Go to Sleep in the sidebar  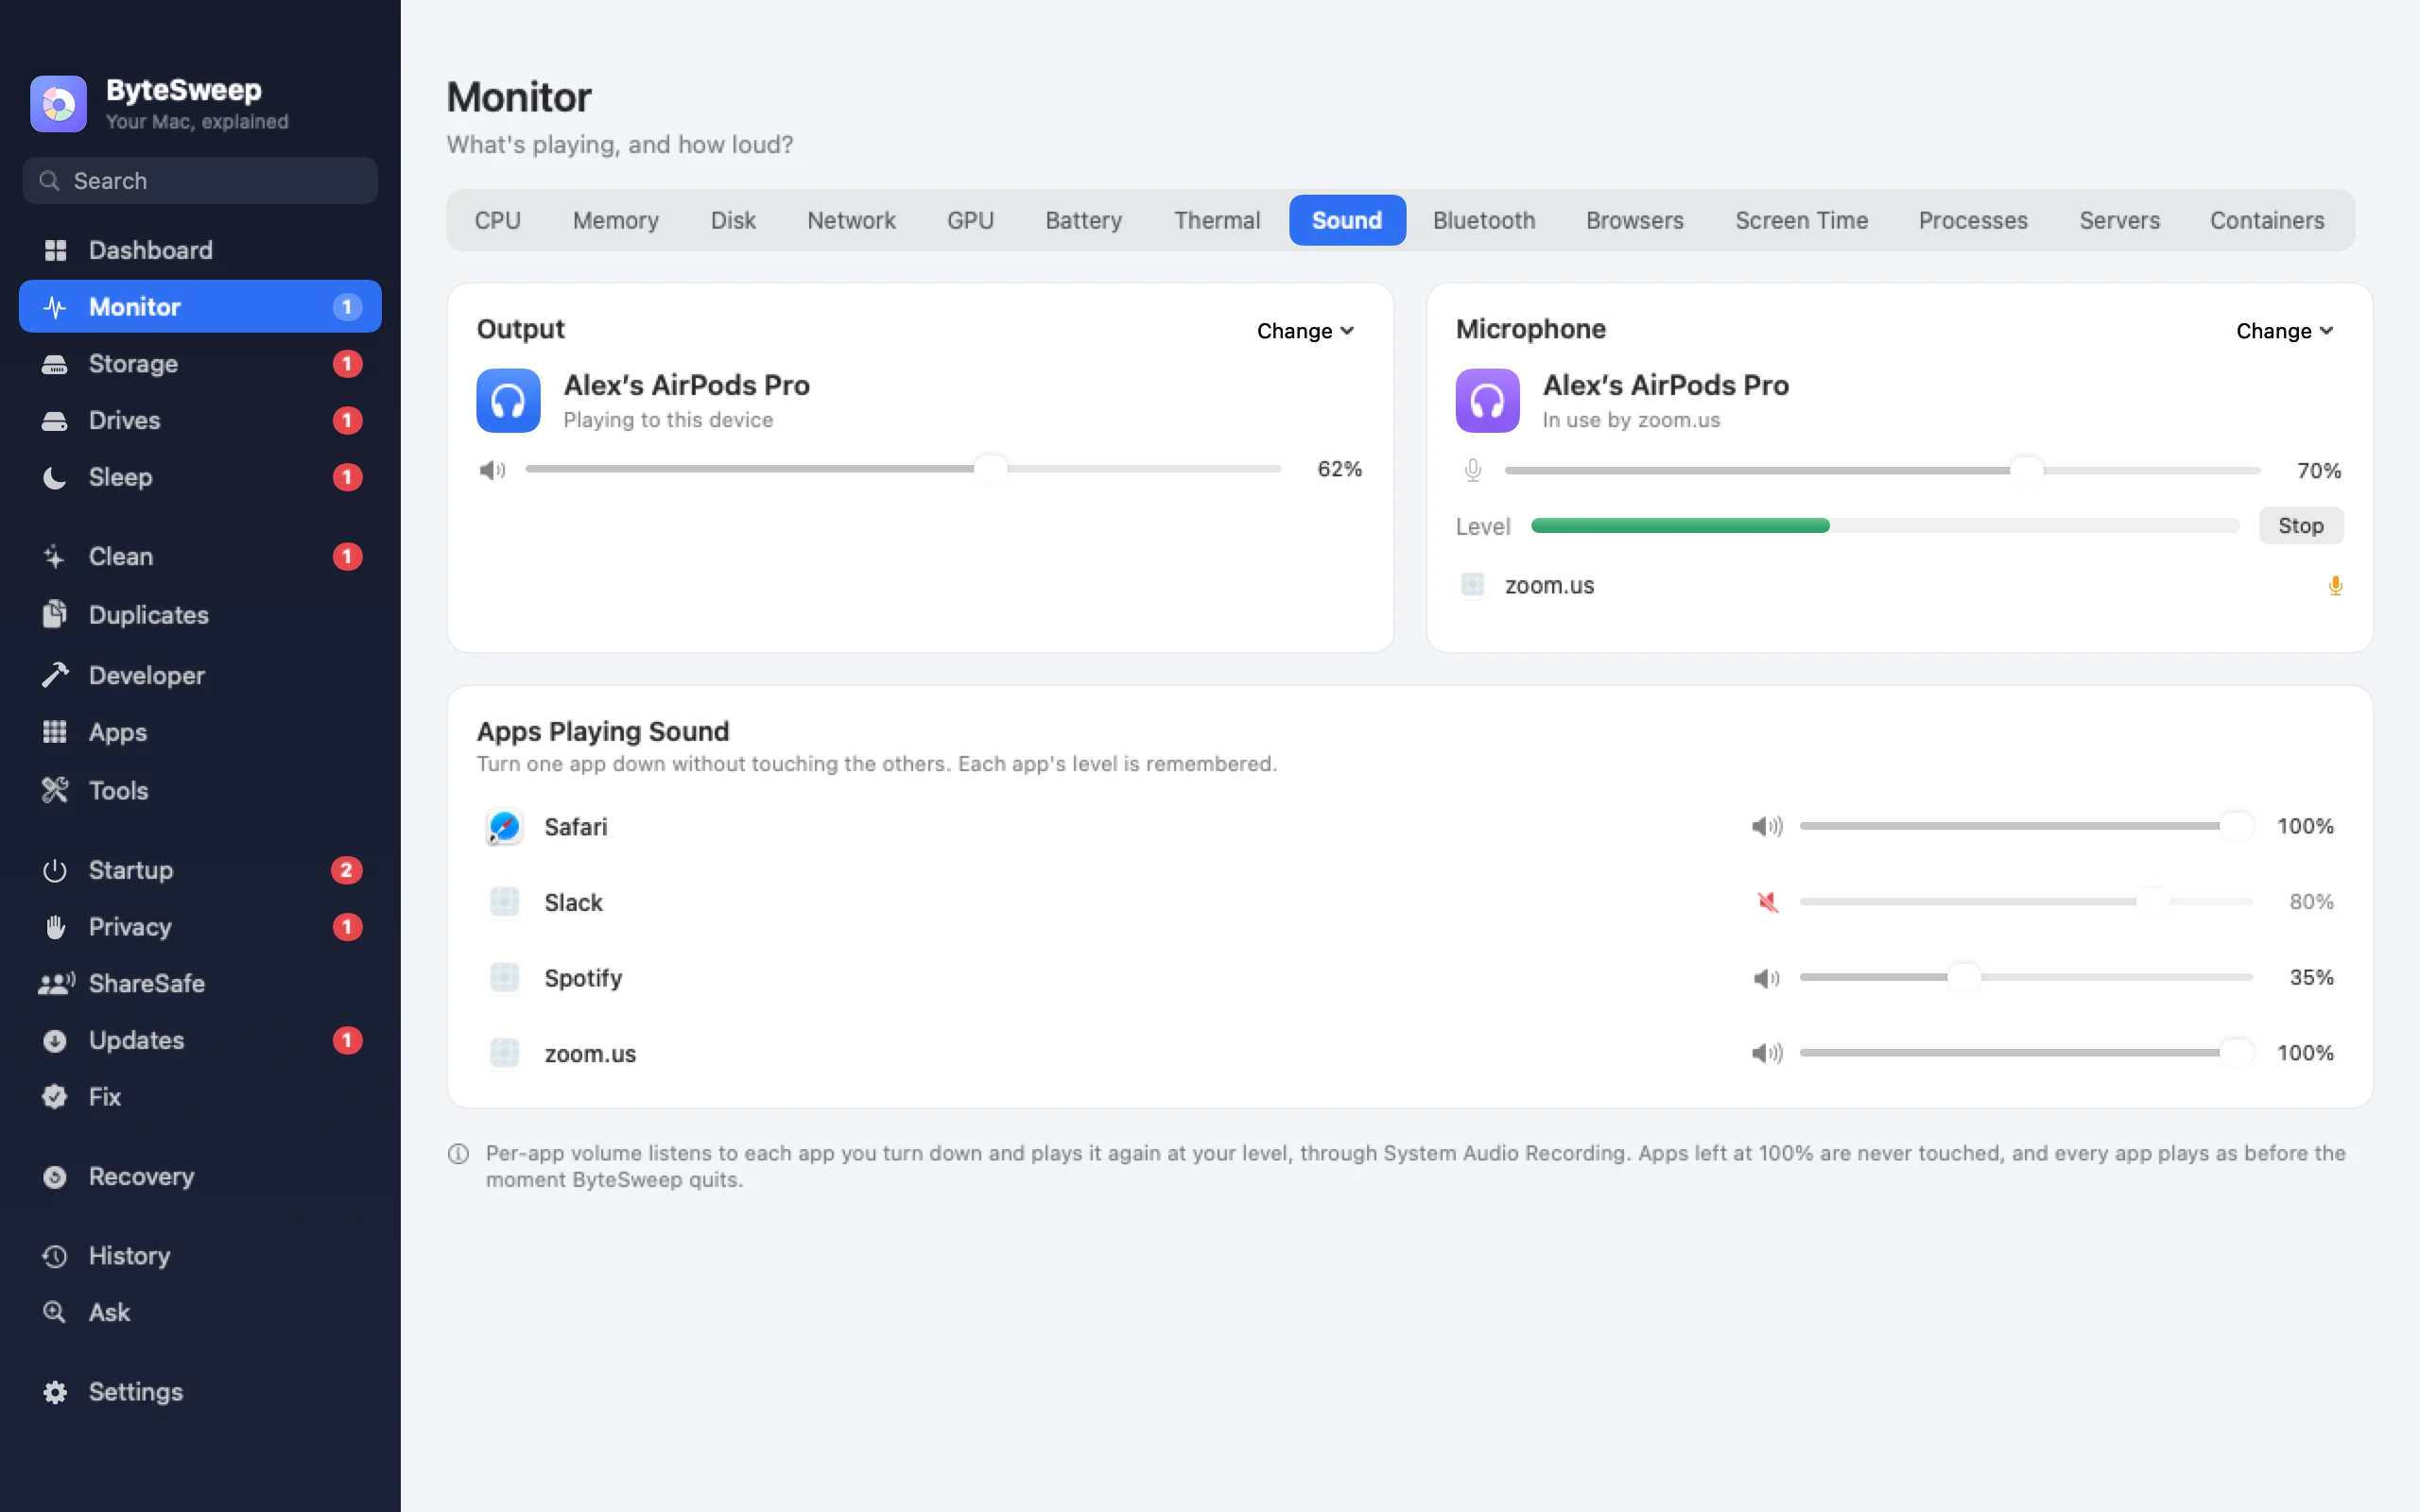pyautogui.click(x=200, y=477)
